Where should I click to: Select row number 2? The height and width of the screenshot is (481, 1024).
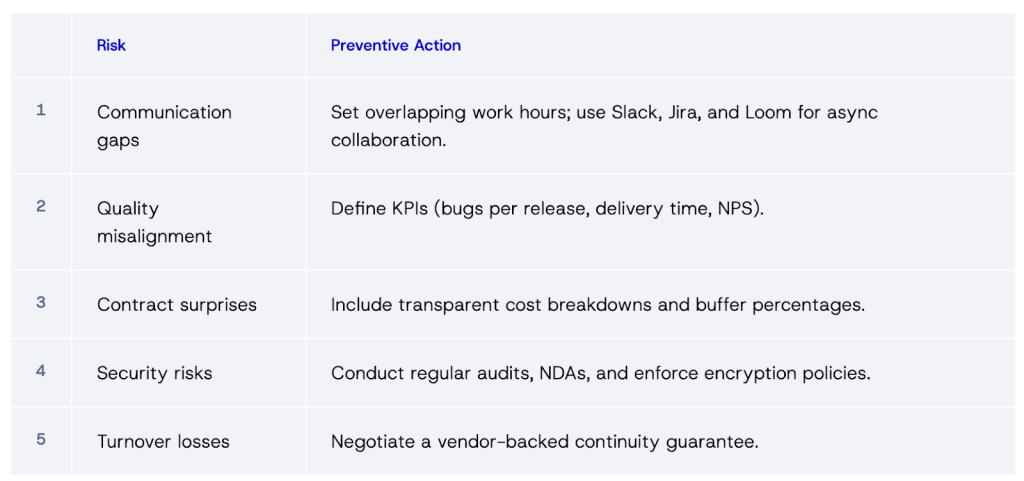click(41, 207)
